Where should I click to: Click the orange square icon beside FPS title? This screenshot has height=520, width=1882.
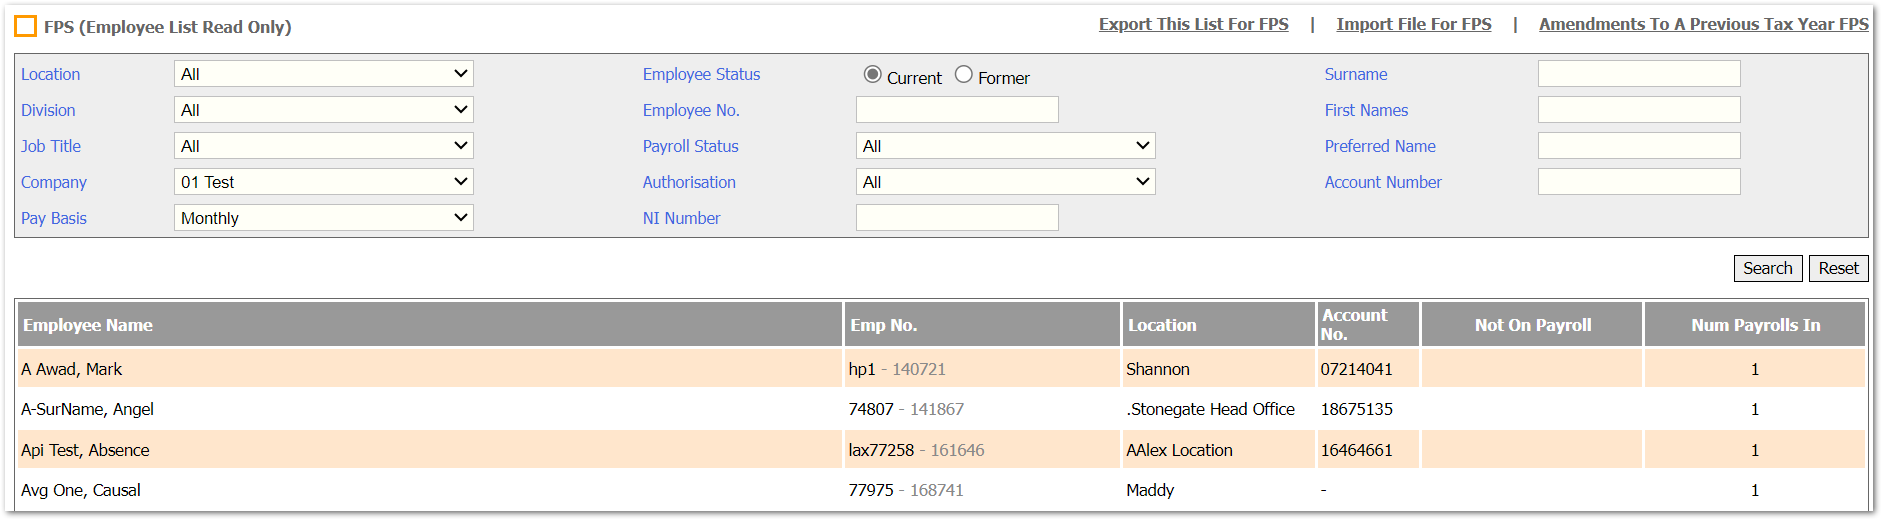(x=26, y=27)
